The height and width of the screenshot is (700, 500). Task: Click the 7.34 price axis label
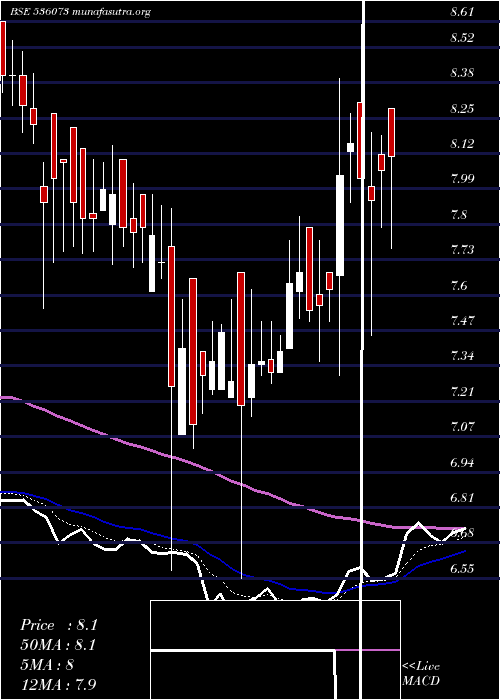[462, 356]
